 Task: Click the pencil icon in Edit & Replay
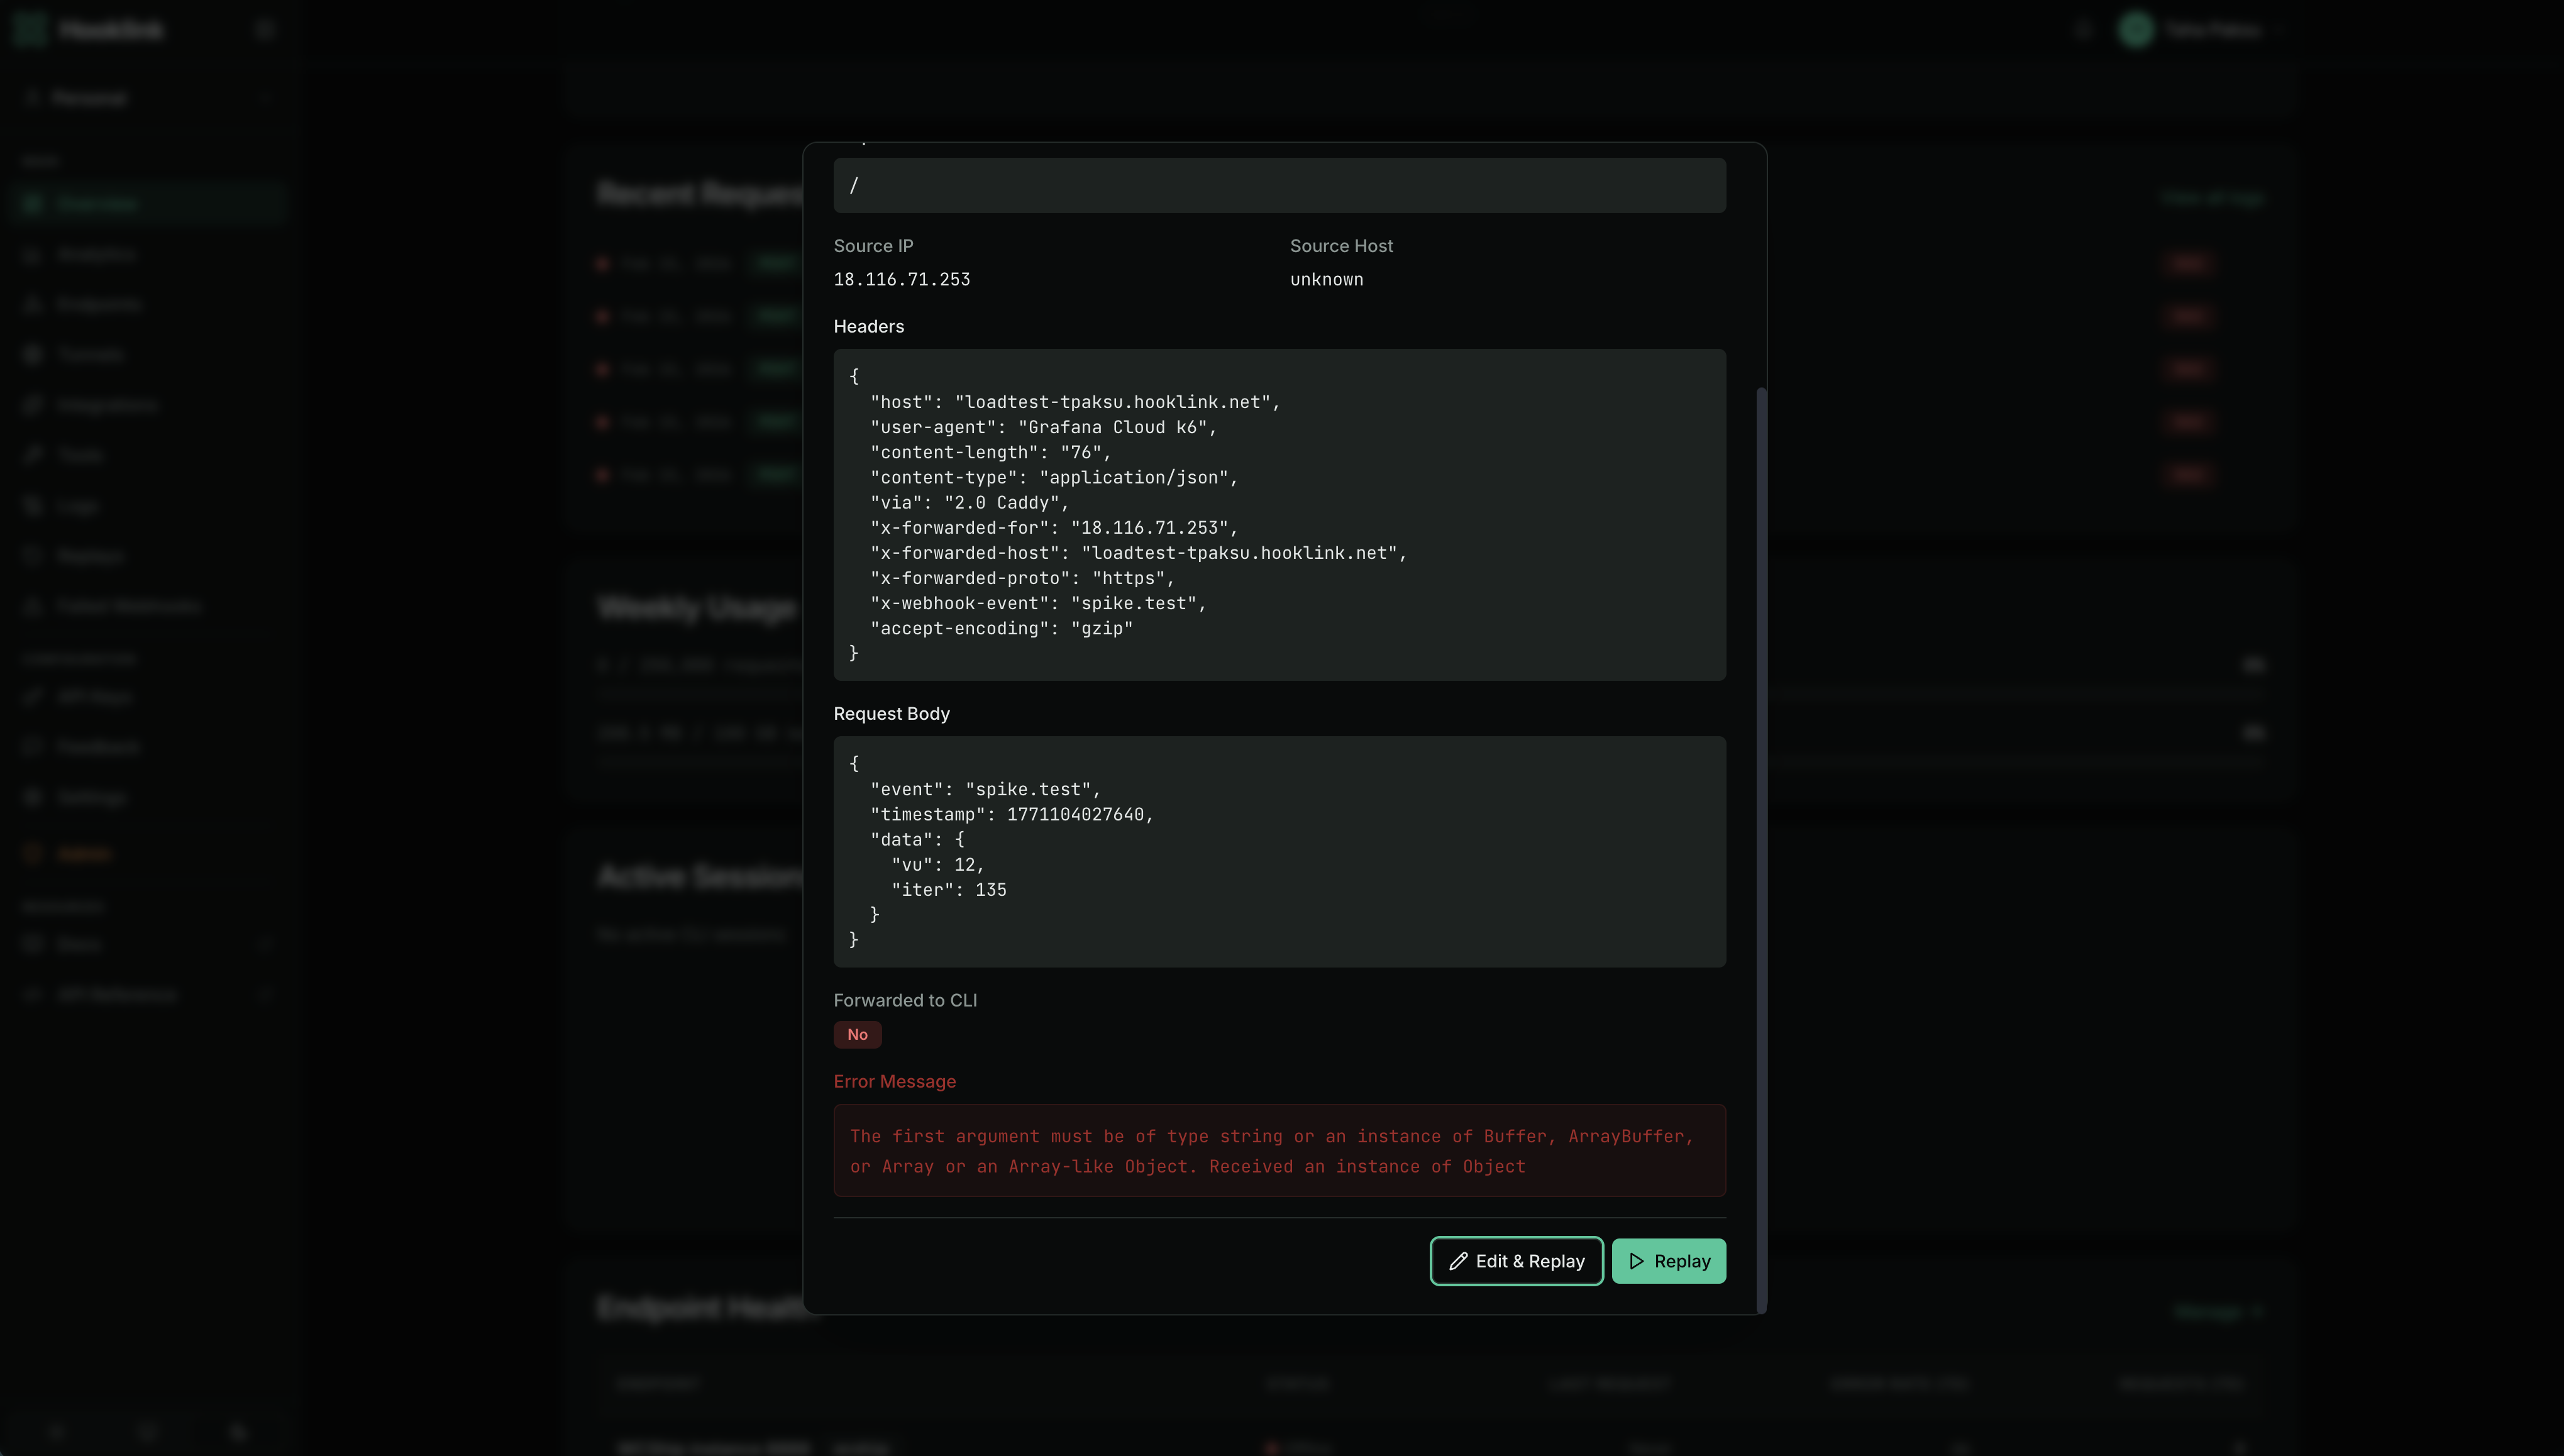(1458, 1261)
